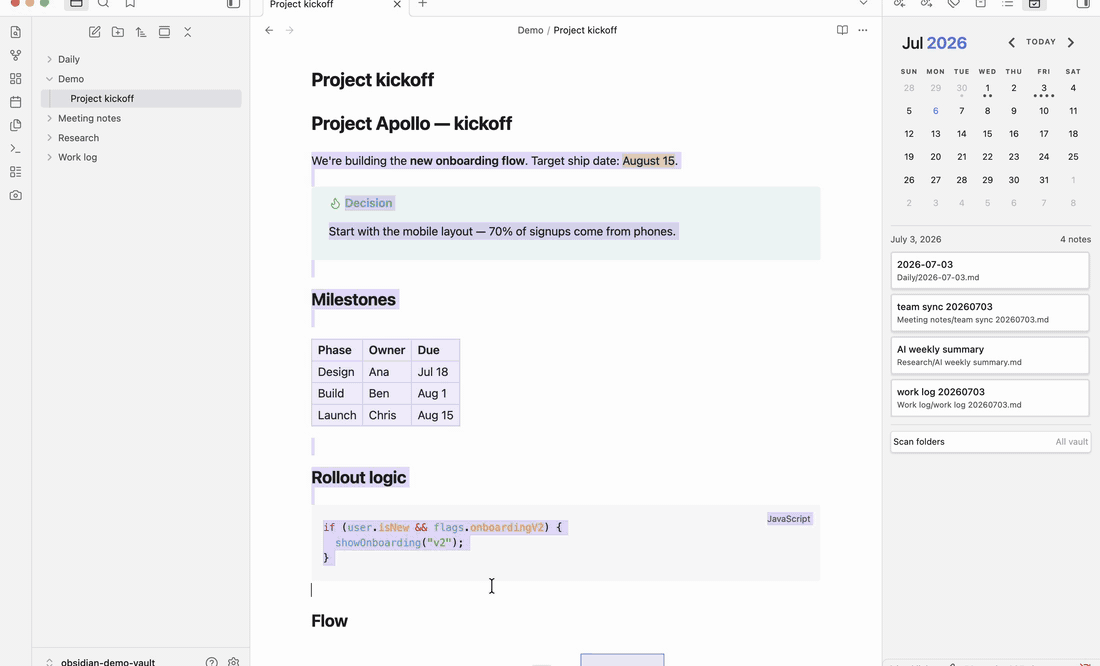The height and width of the screenshot is (666, 1100).
Task: Click the checklist-style ribbon icon
Action: 15,172
